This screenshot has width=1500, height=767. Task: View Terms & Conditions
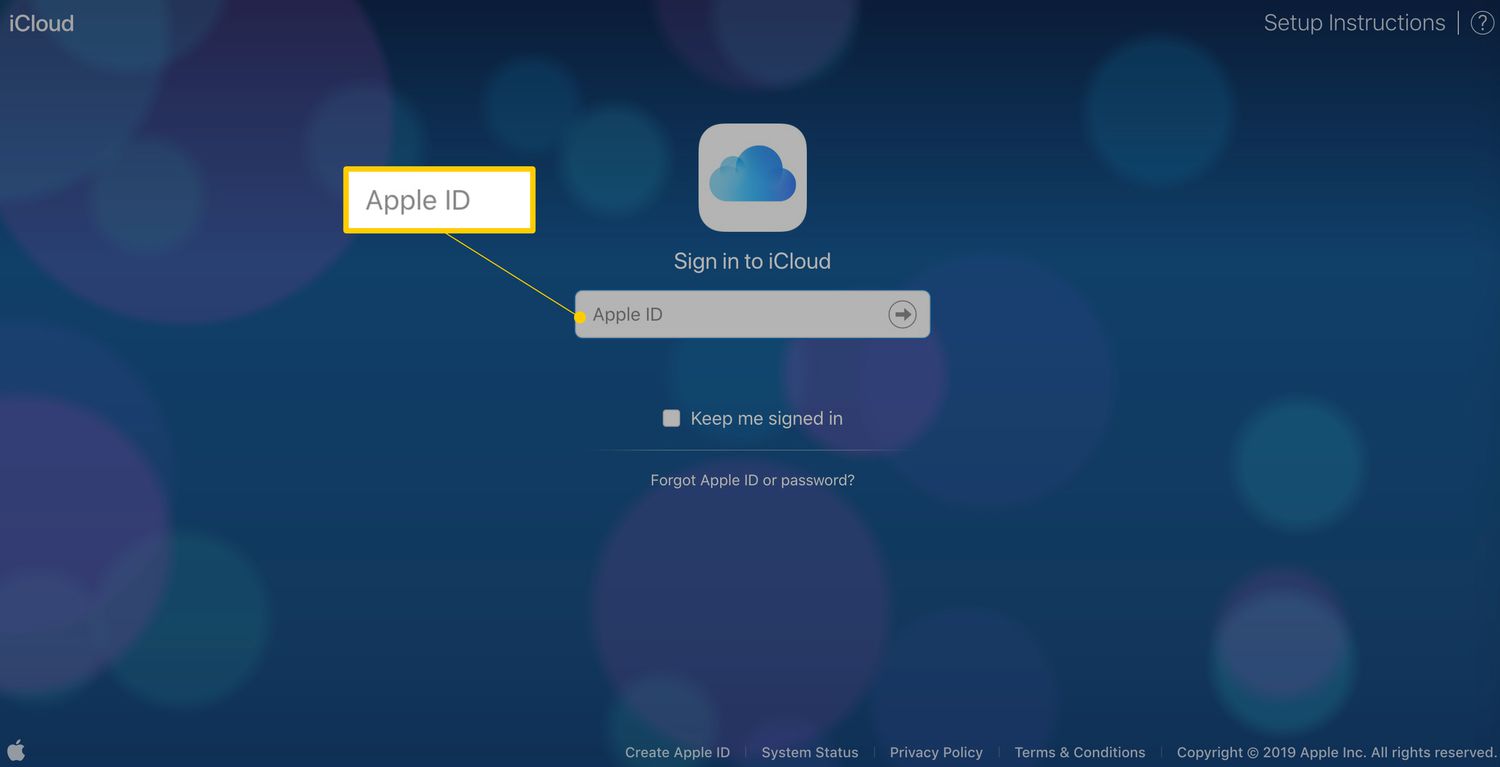click(x=1079, y=752)
